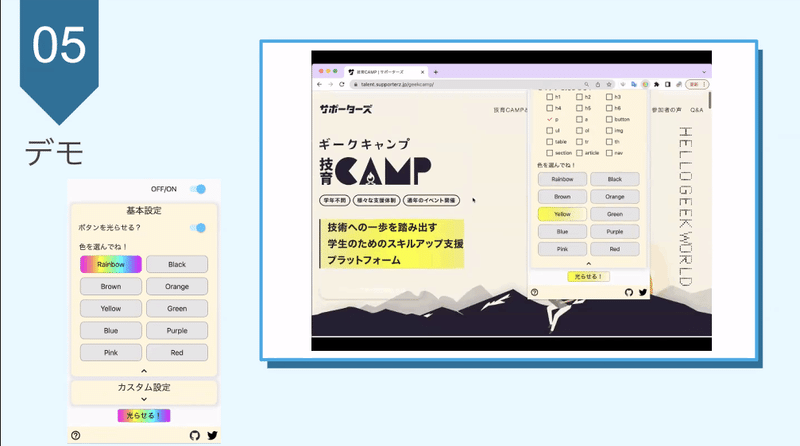800x446 pixels.
Task: Open the tab list dropdown chevron
Action: pos(704,72)
